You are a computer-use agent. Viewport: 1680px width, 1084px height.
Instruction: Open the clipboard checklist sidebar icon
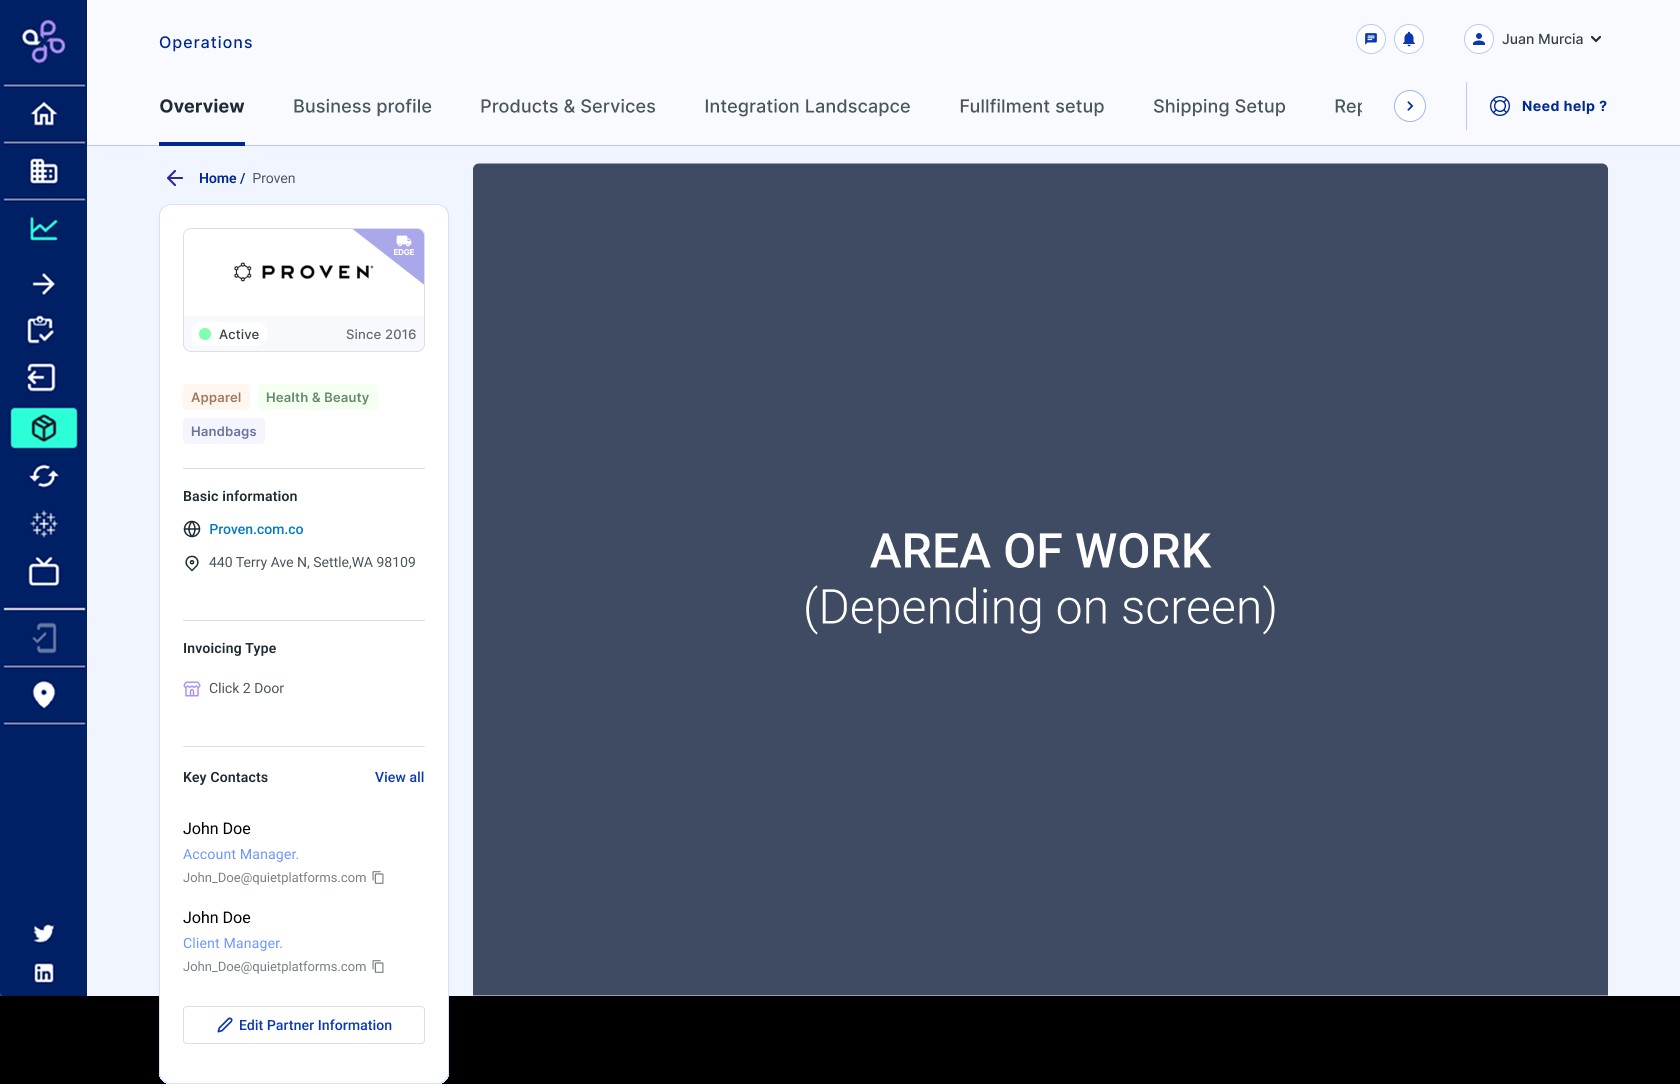41,330
